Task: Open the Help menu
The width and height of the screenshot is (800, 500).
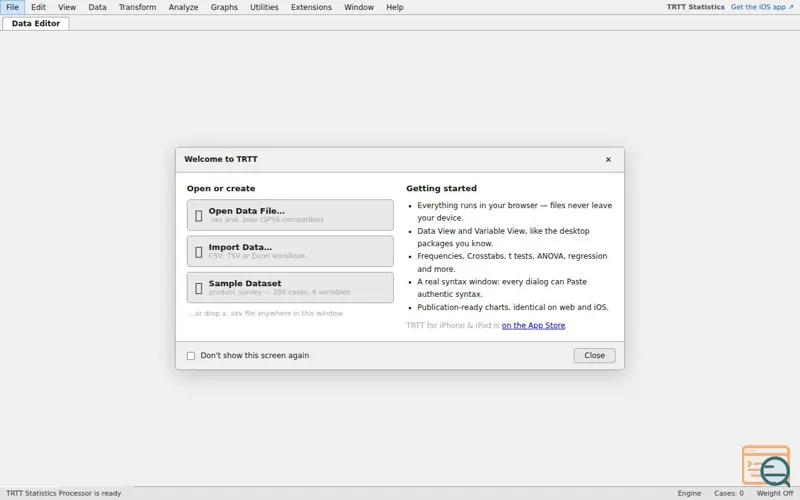Action: pyautogui.click(x=394, y=7)
